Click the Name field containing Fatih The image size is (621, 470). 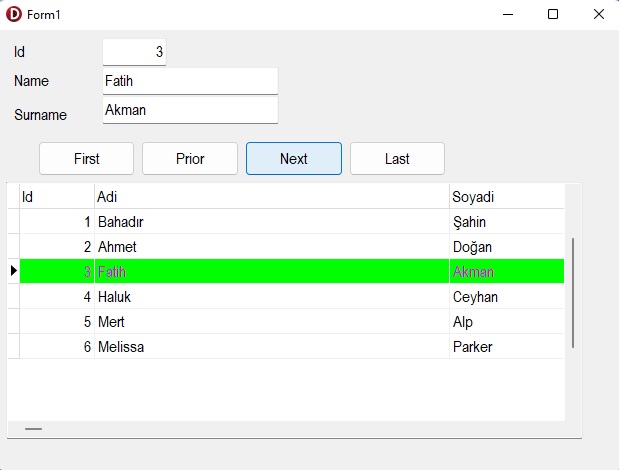point(190,81)
